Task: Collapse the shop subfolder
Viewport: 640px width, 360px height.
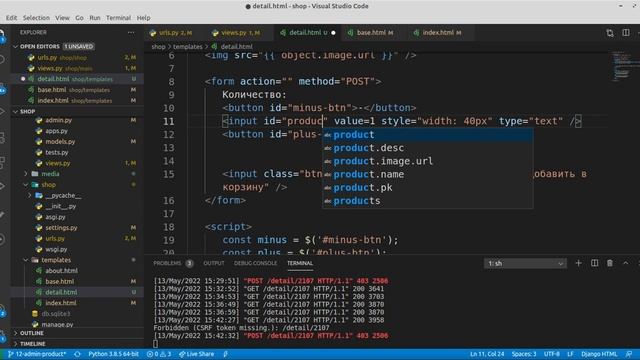Action: [x=26, y=184]
